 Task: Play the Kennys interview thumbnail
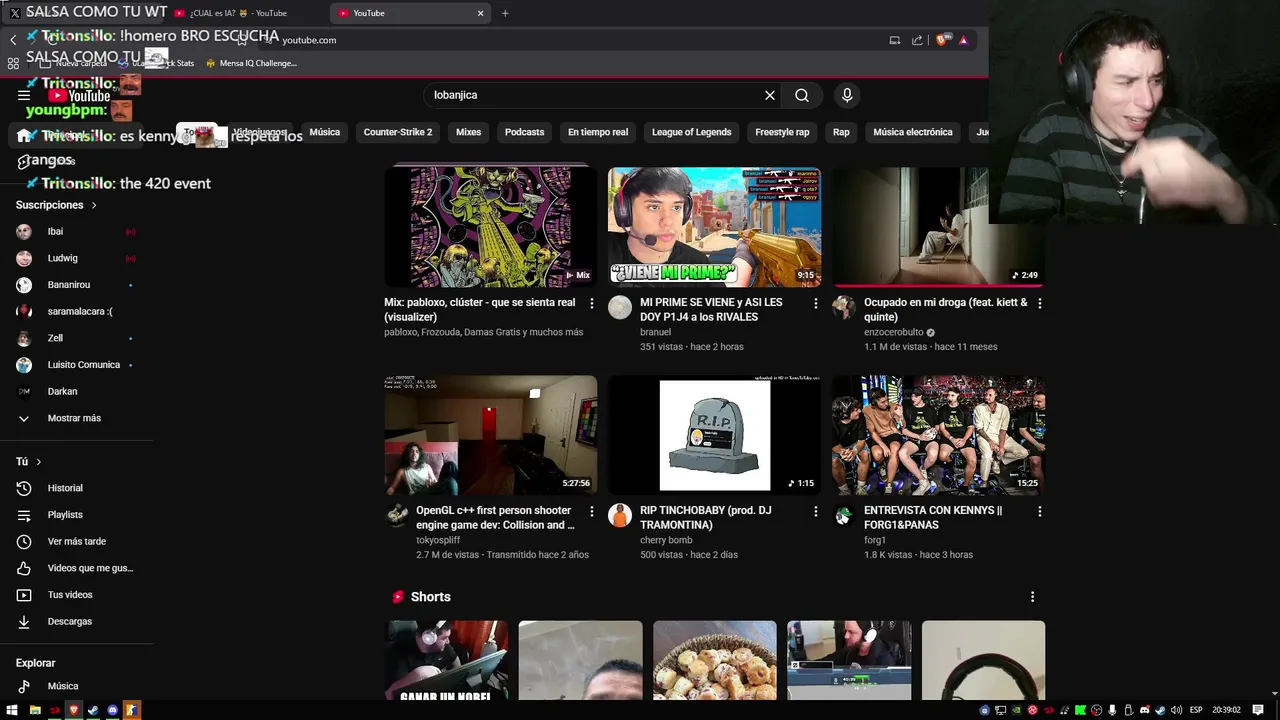pos(939,435)
